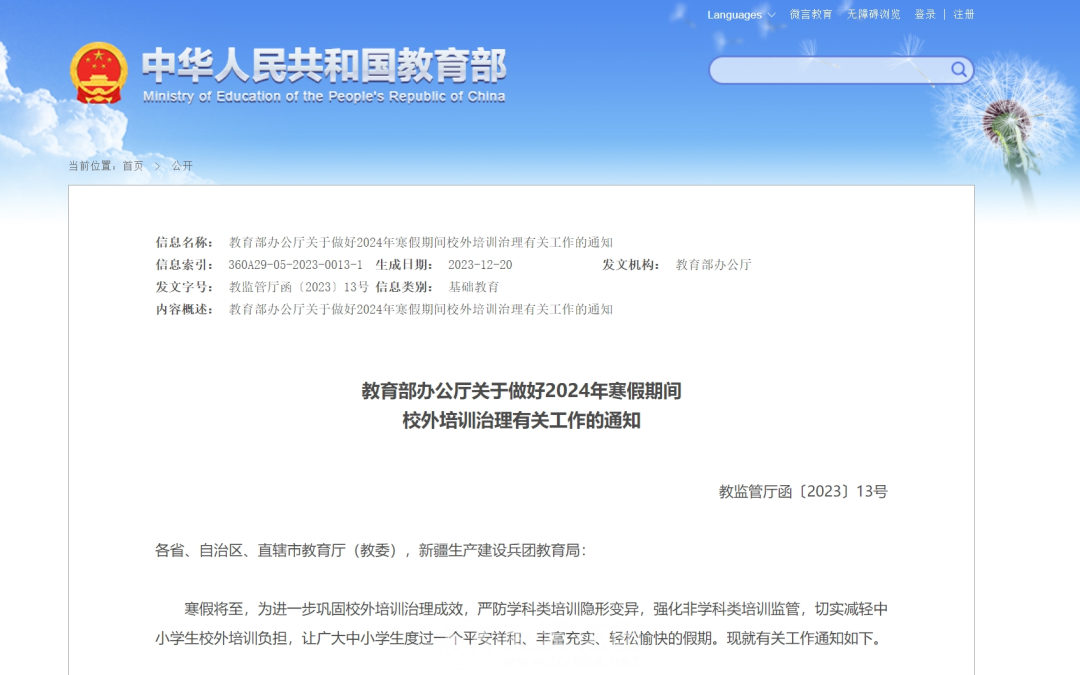Click the national emblem logo
This screenshot has width=1080, height=675.
pos(98,73)
